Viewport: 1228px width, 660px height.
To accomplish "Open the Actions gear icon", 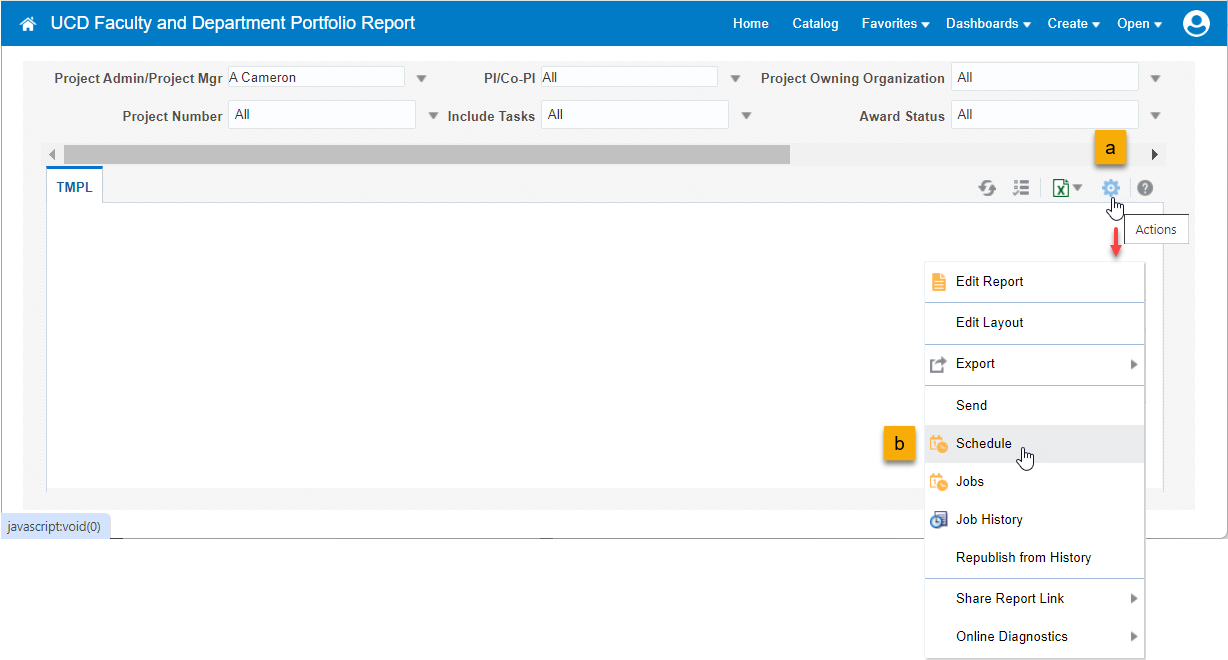I will 1110,188.
